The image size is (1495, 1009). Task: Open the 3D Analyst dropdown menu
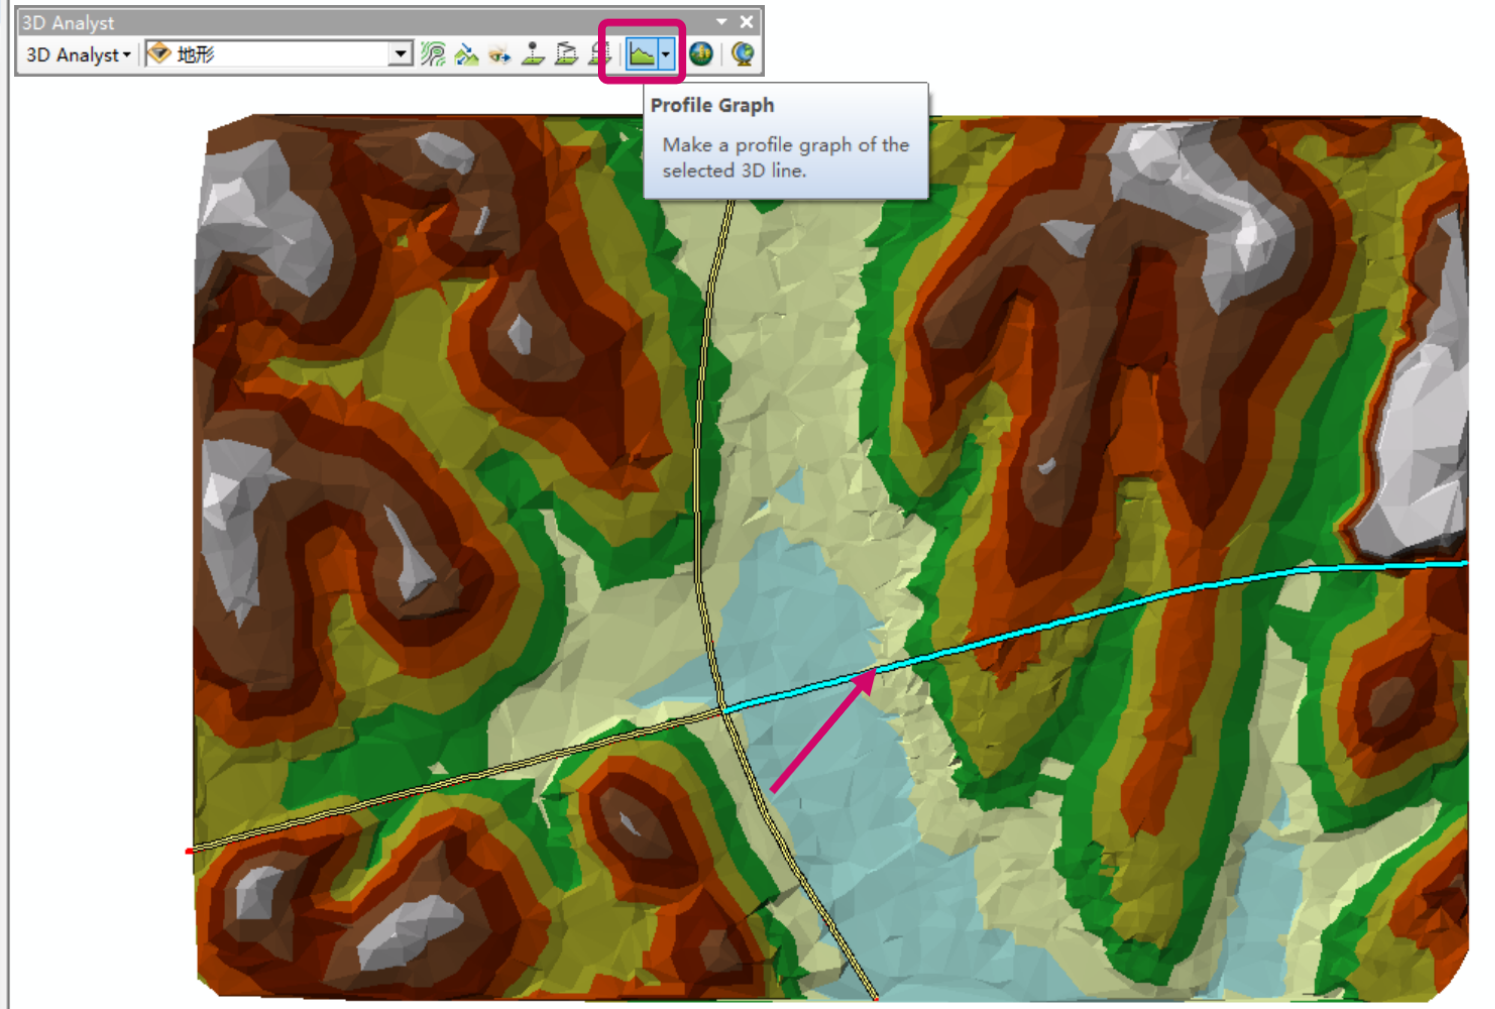pyautogui.click(x=78, y=55)
